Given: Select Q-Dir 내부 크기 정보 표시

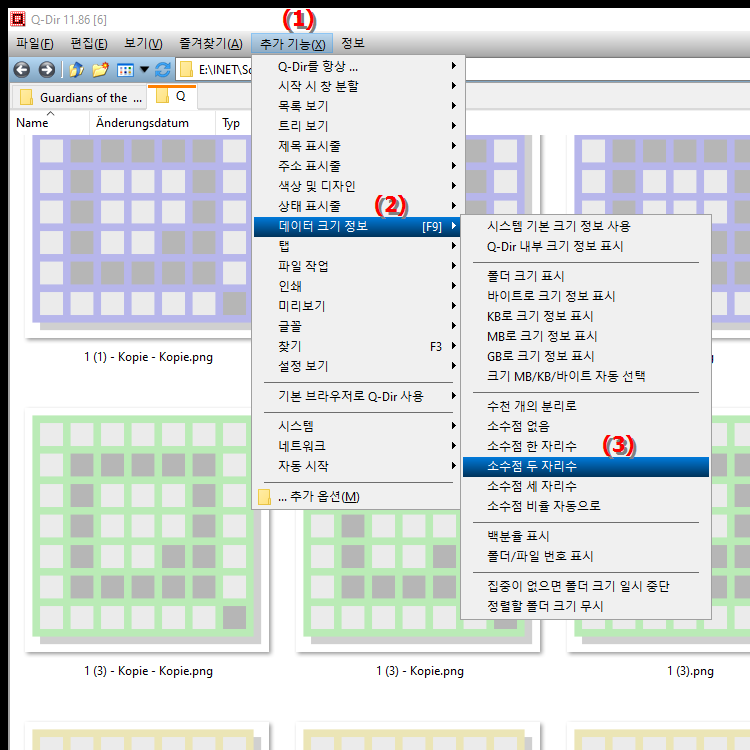Looking at the screenshot, I should (x=585, y=246).
